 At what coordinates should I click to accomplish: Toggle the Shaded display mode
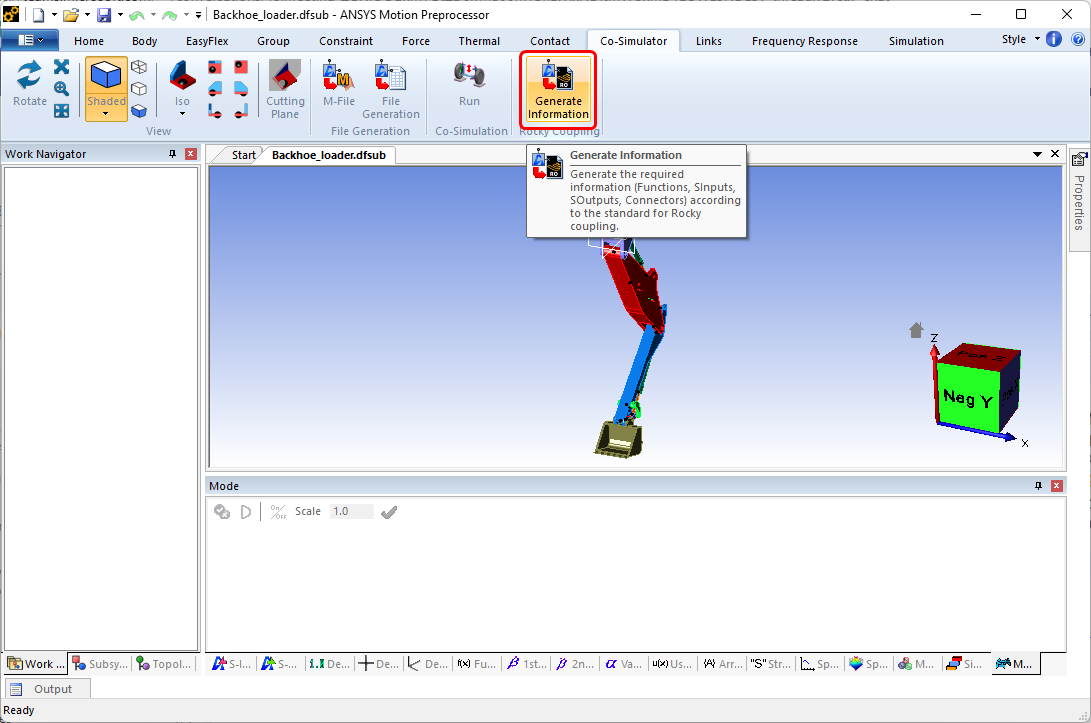click(106, 84)
